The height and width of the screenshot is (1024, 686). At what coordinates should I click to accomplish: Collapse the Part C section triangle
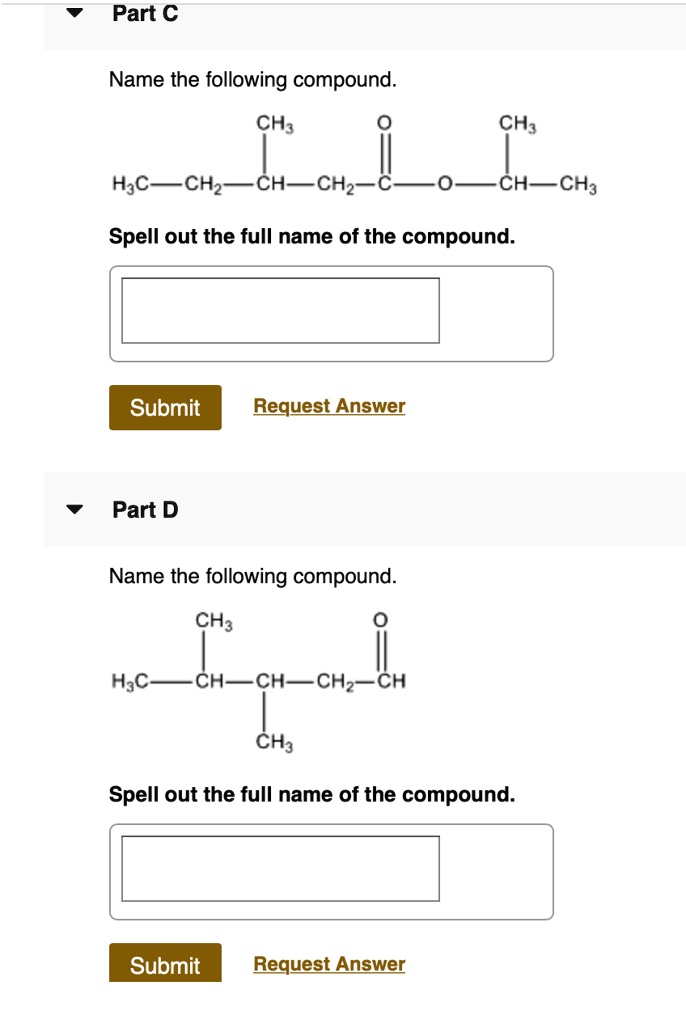click(x=74, y=14)
